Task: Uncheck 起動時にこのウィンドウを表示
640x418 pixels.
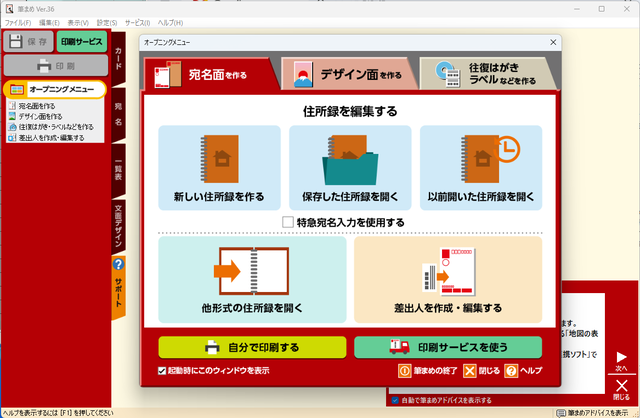Action: pos(162,371)
